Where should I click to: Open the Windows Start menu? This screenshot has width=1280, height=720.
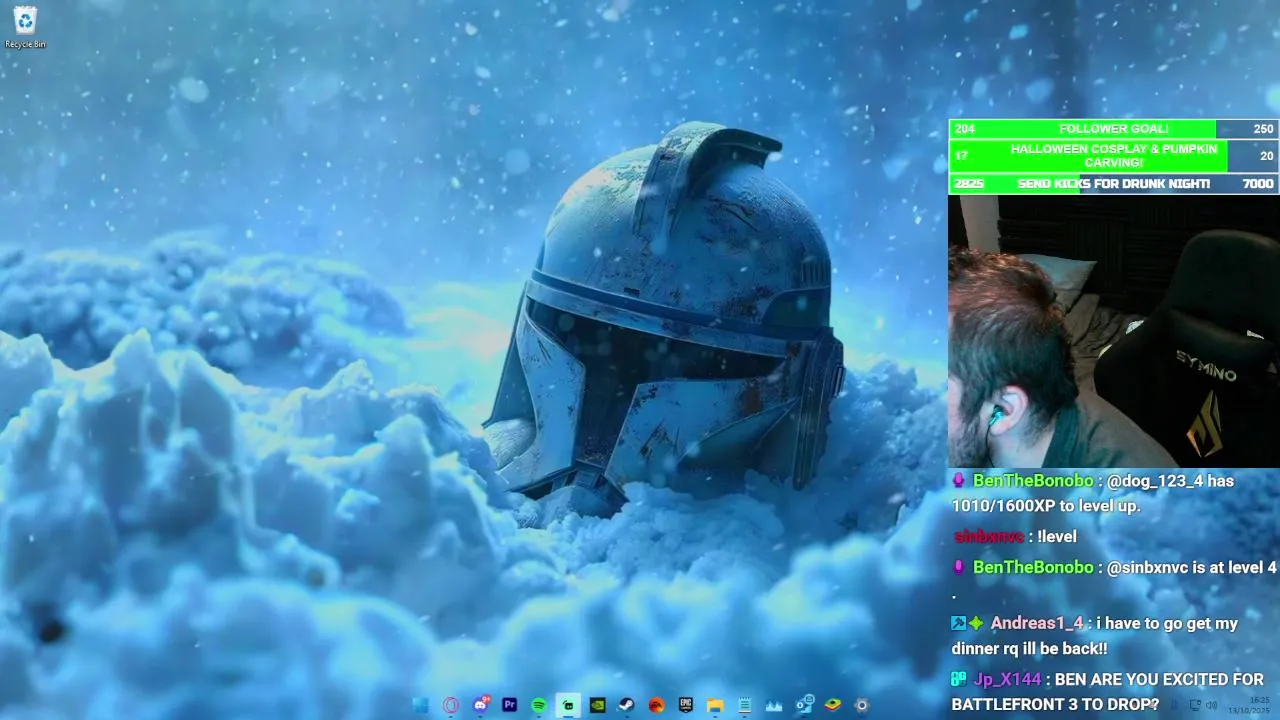coord(421,705)
